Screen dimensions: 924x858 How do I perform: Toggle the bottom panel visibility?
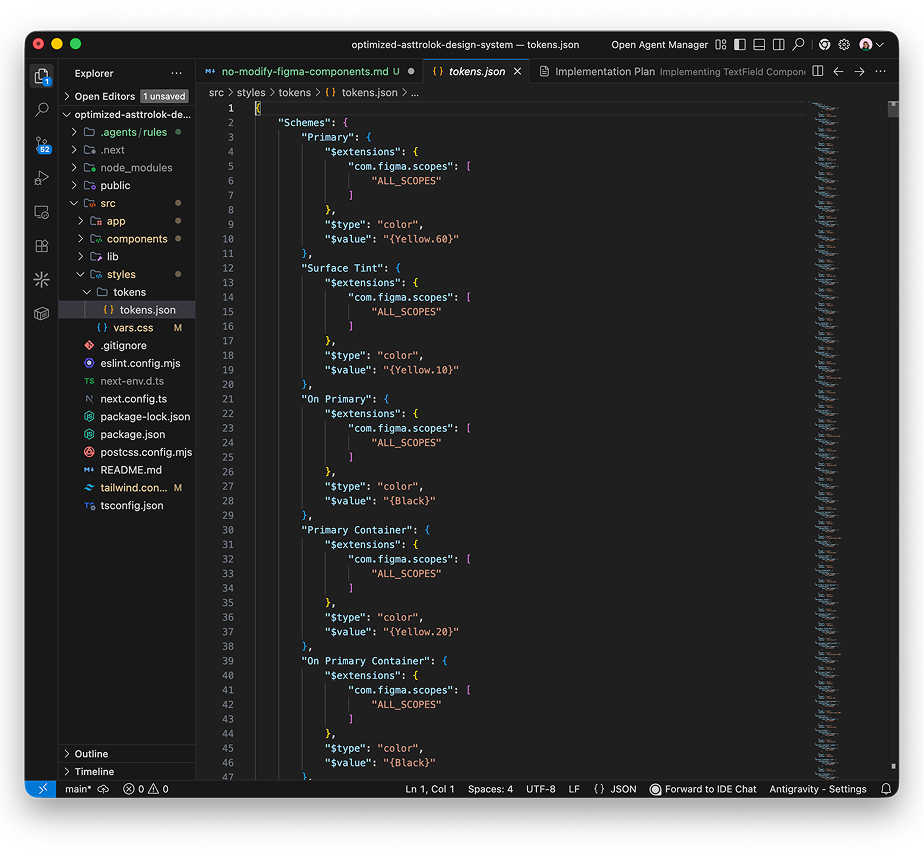click(x=759, y=45)
